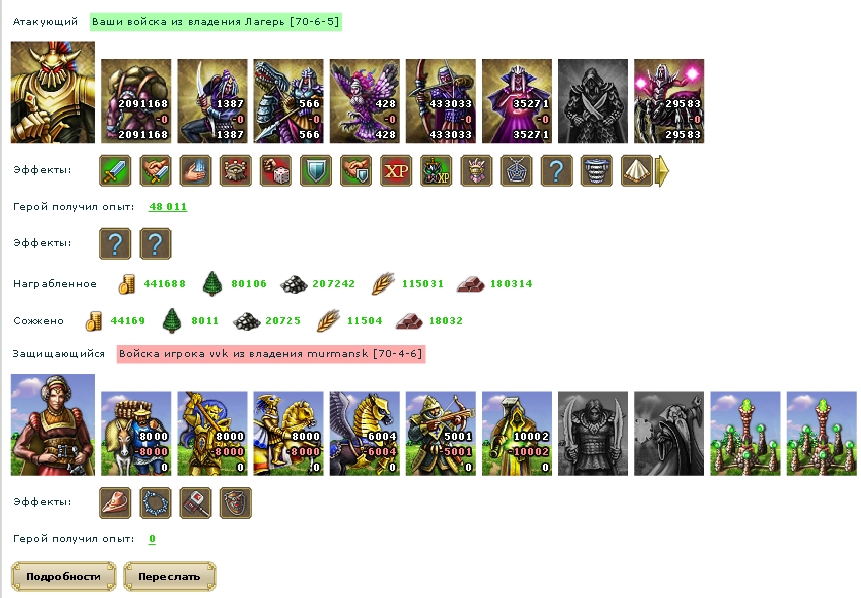This screenshot has width=861, height=598.
Task: Select the dice effect icon
Action: [x=276, y=171]
